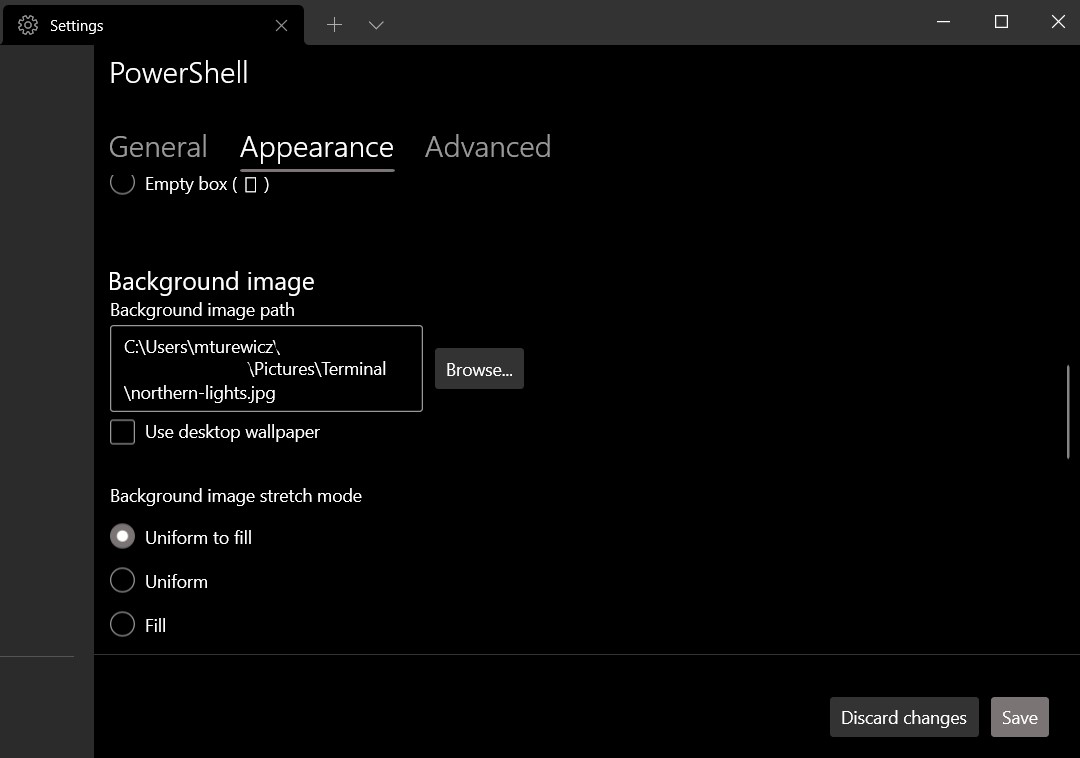This screenshot has width=1080, height=758.
Task: Enable Use desktop wallpaper checkbox
Action: (123, 432)
